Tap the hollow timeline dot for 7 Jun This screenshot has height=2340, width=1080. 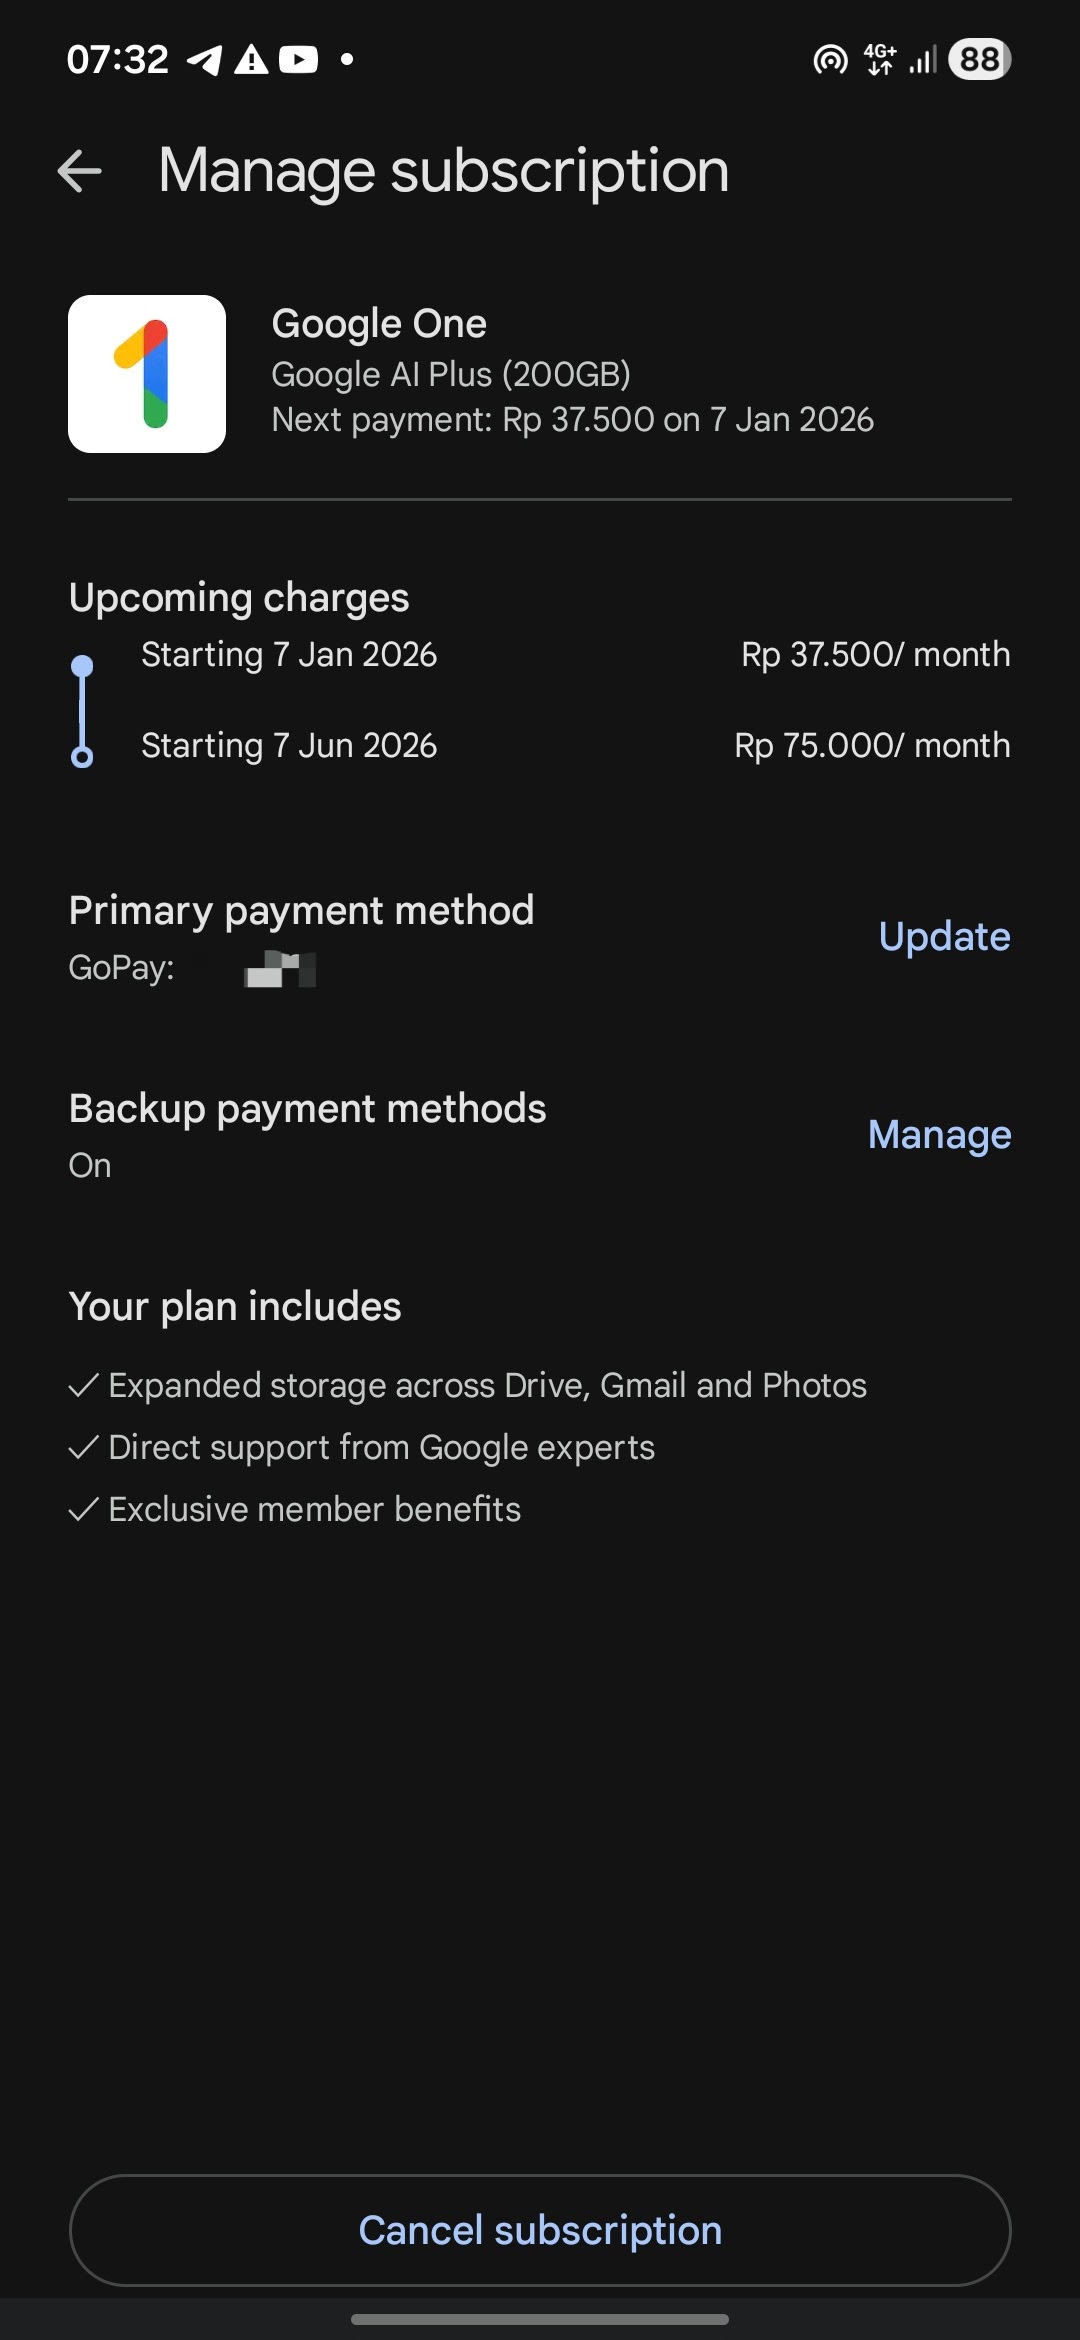(x=82, y=757)
